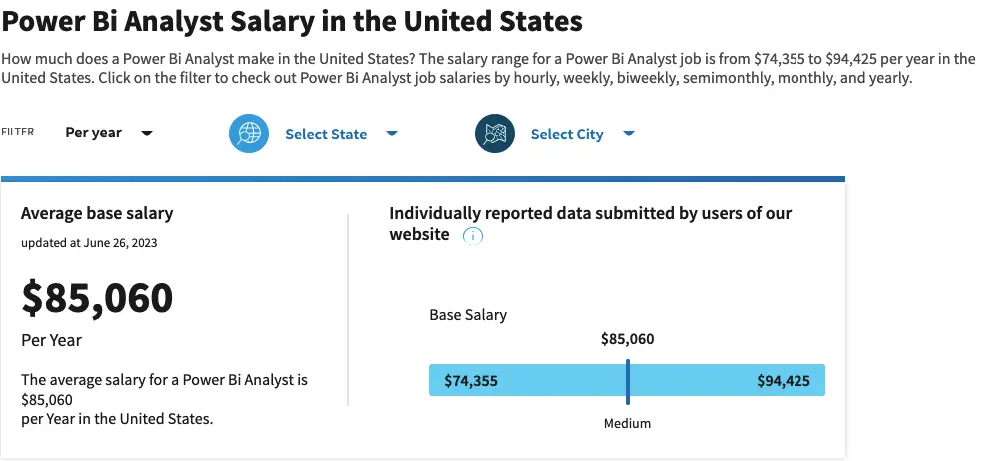Click the map icon beside Select City

pyautogui.click(x=494, y=134)
